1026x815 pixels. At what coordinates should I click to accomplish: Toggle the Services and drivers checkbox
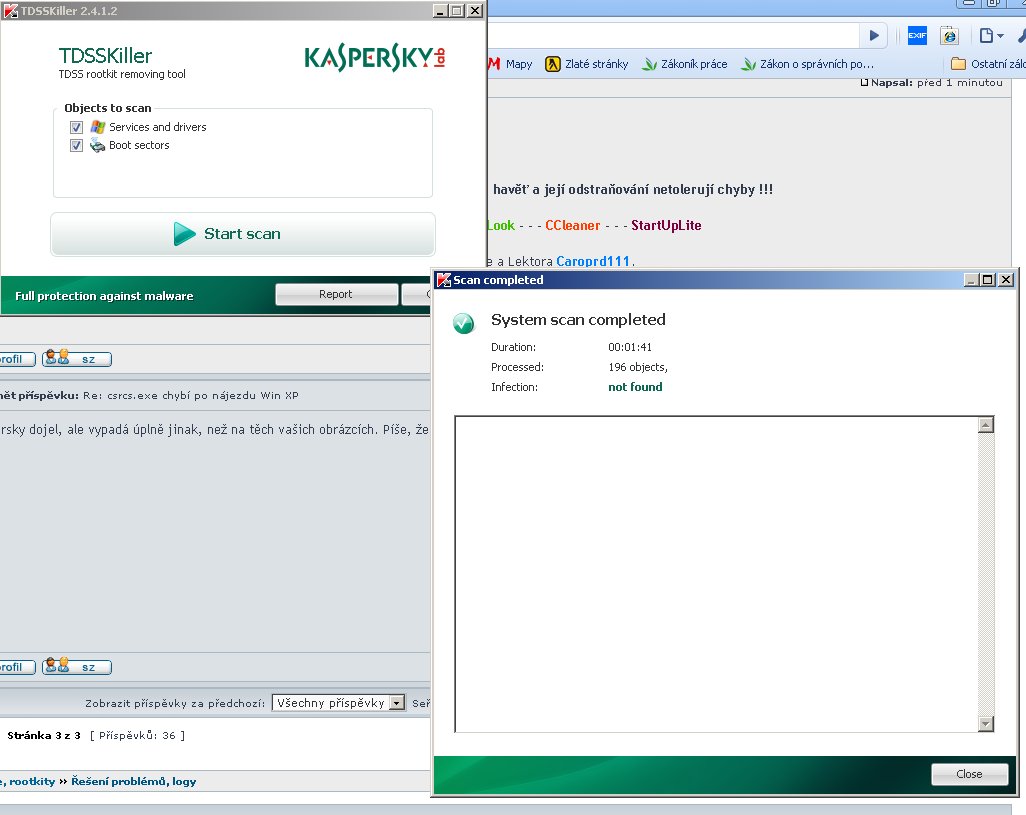pyautogui.click(x=76, y=128)
